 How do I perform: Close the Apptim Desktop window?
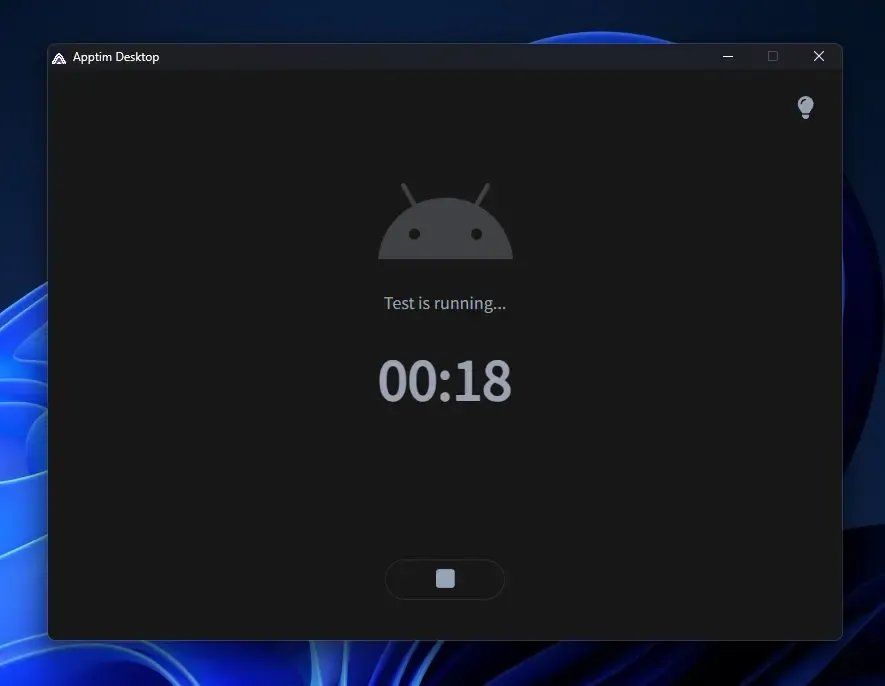tap(819, 56)
